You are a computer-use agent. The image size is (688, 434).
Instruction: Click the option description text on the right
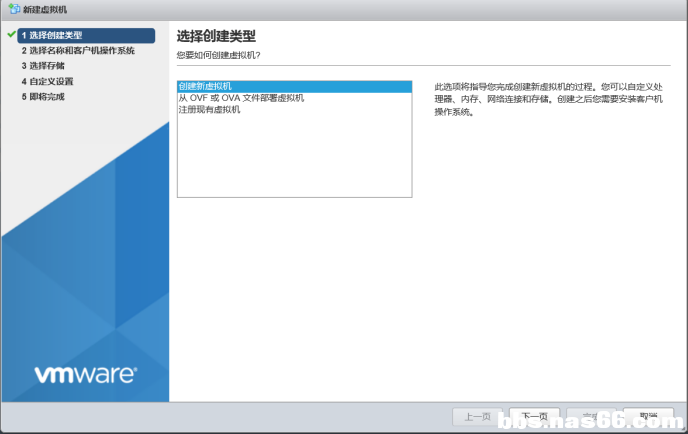pyautogui.click(x=548, y=99)
